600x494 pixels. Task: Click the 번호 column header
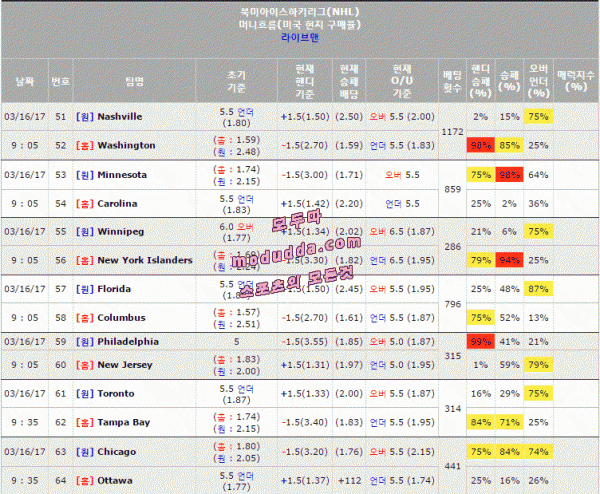pos(60,81)
